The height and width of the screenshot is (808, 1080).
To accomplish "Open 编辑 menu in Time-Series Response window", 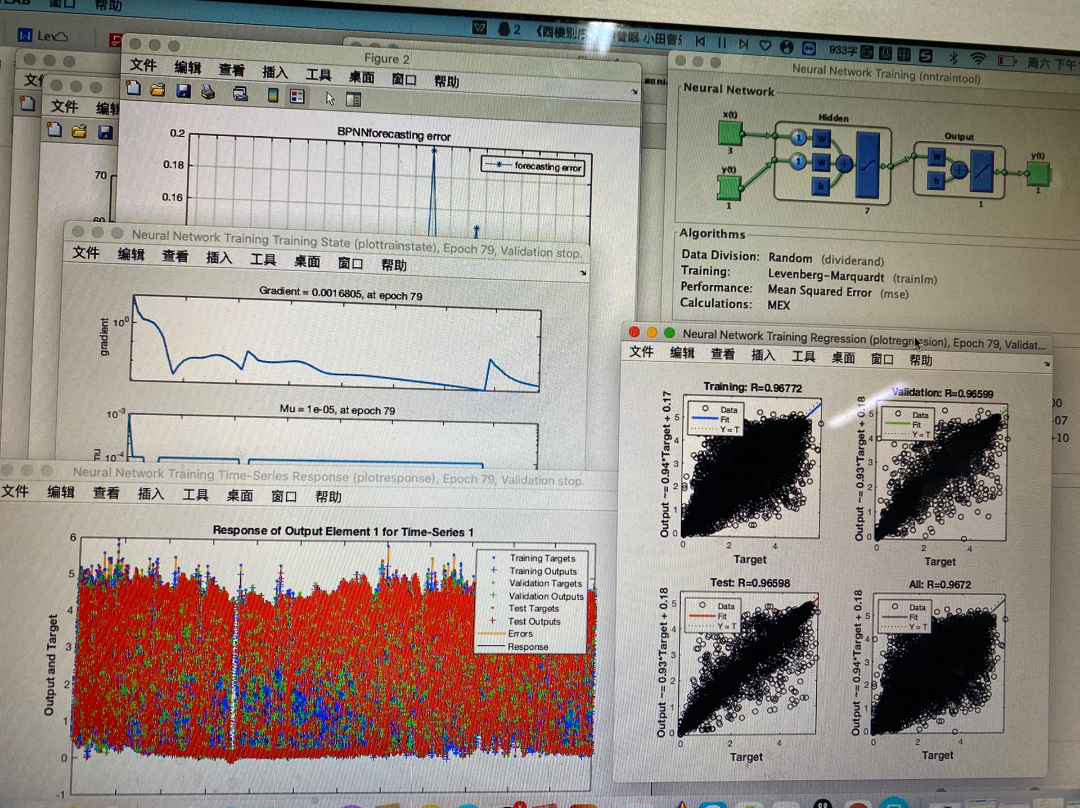I will coord(61,492).
